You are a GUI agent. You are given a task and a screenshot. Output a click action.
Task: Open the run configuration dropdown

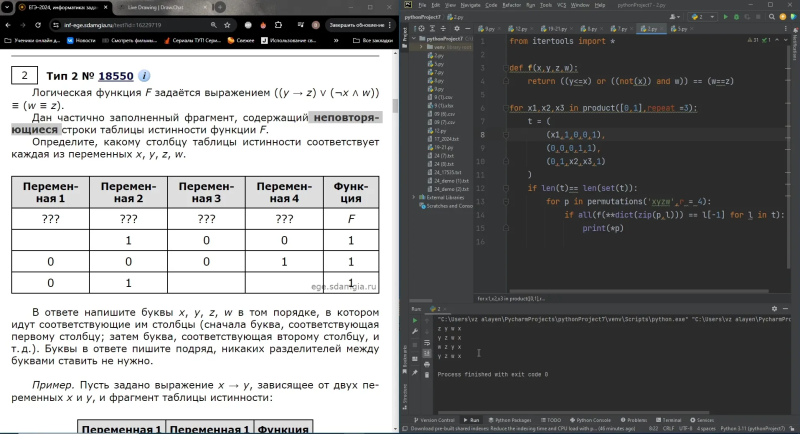702,17
